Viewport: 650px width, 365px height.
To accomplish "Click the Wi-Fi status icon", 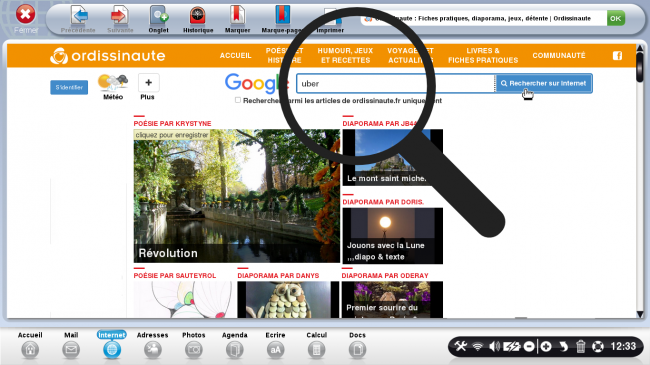I will [x=478, y=346].
